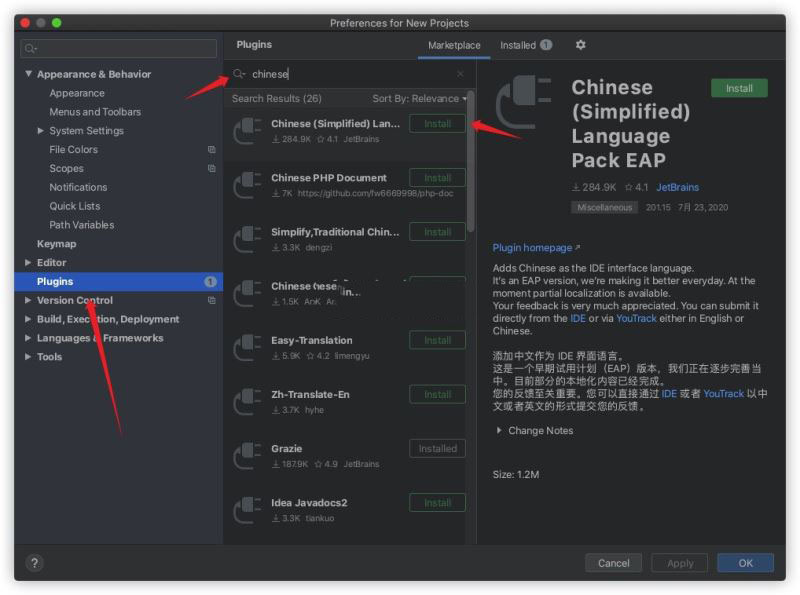Screen dimensions: 800x595
Task: Install Chinese (Simplified) Language Pack from list
Action: tap(437, 123)
